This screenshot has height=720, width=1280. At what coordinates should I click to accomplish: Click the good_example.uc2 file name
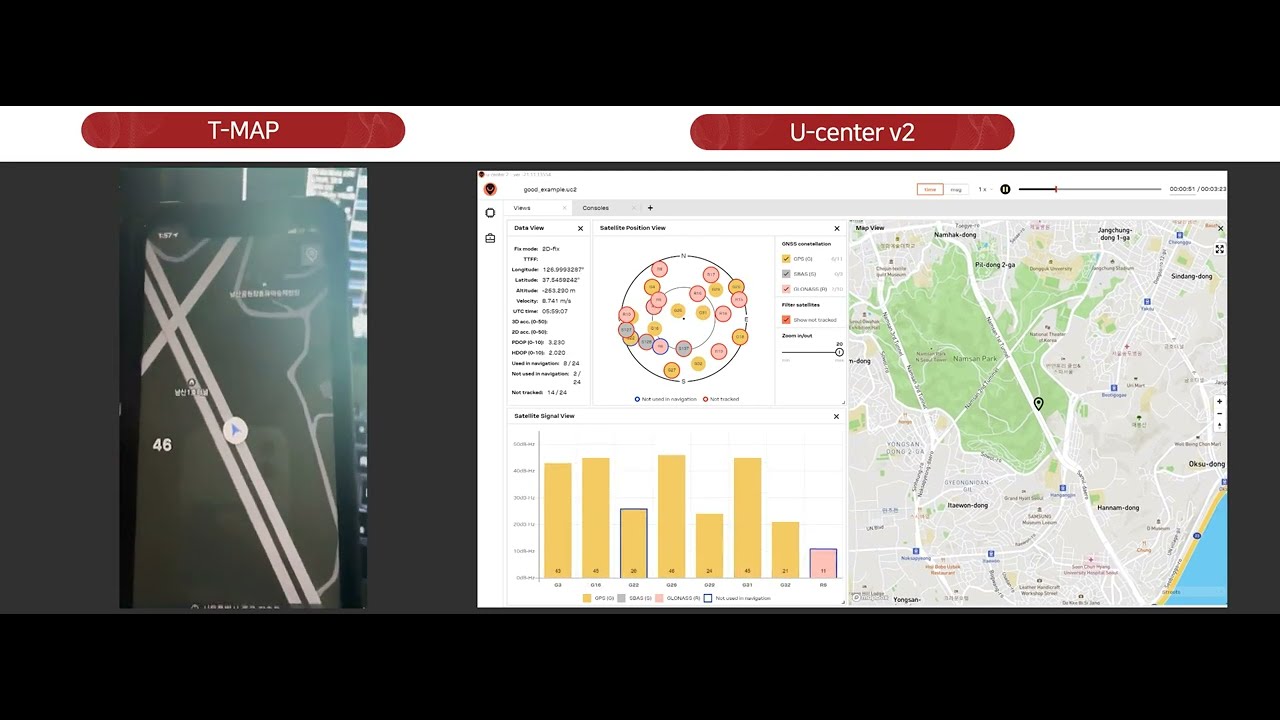pos(550,189)
